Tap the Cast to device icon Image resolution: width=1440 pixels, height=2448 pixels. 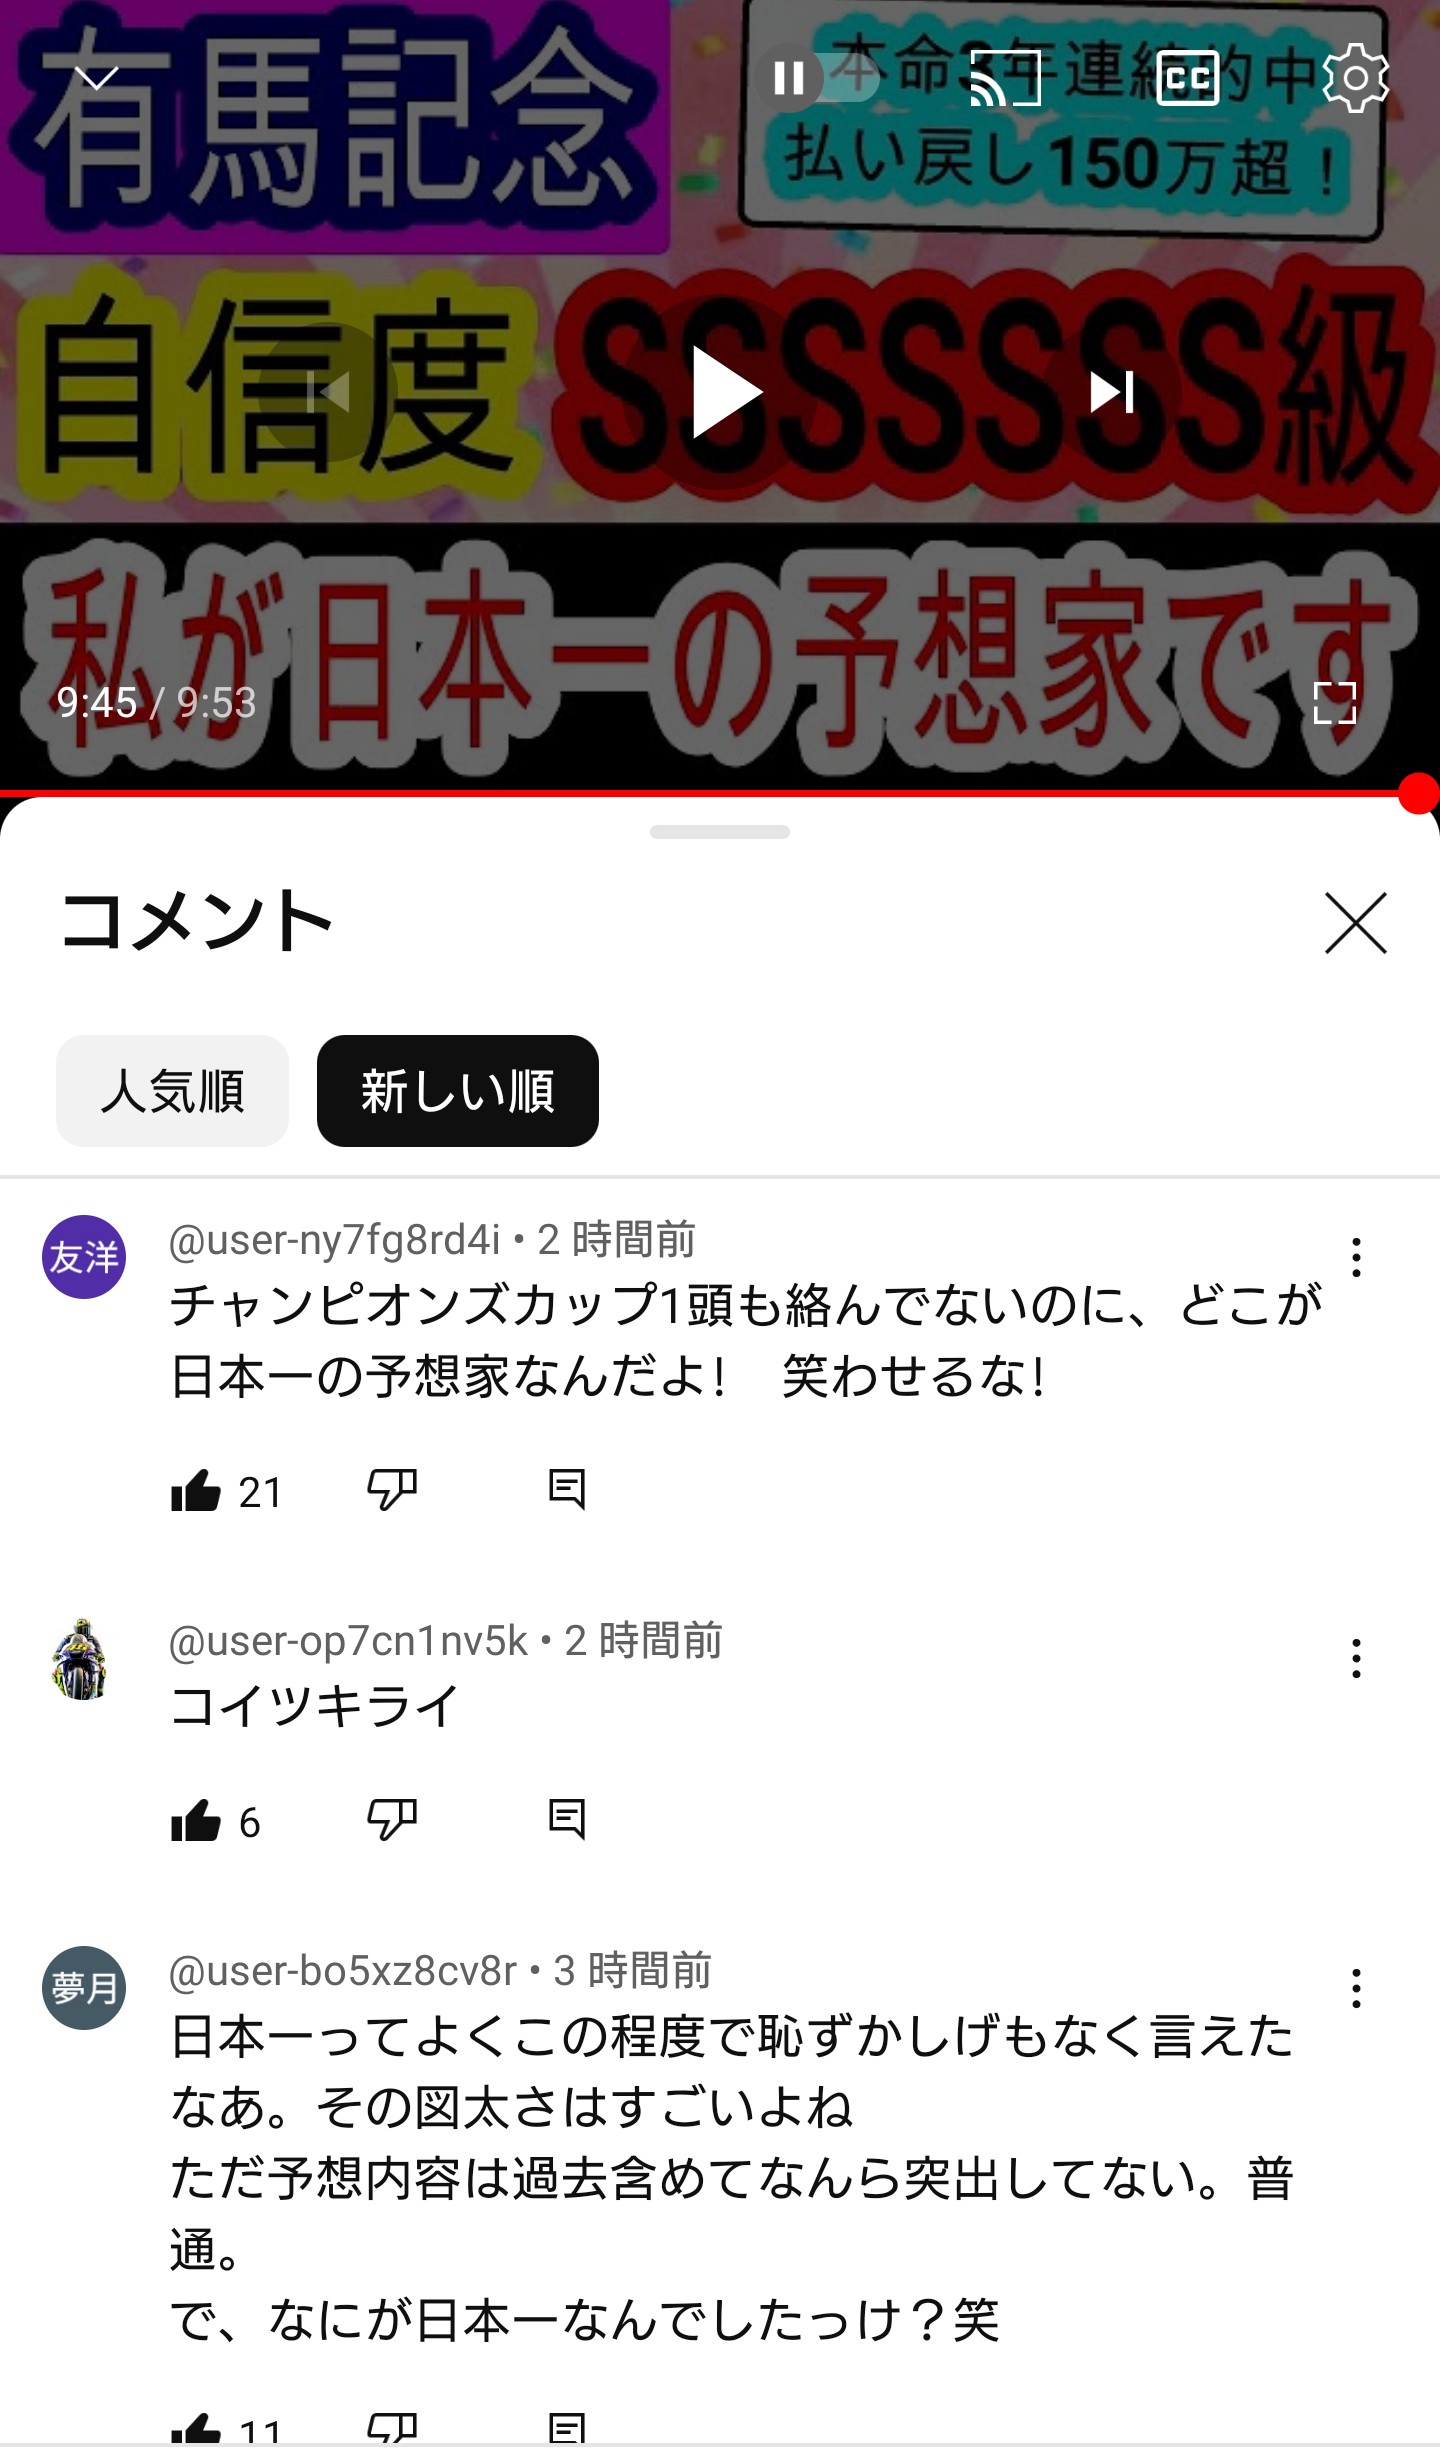[x=1005, y=77]
